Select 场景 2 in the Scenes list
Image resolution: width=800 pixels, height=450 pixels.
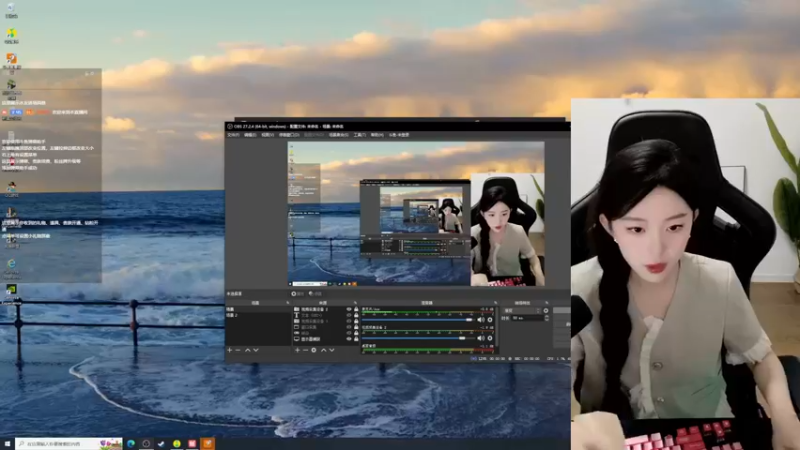258,315
